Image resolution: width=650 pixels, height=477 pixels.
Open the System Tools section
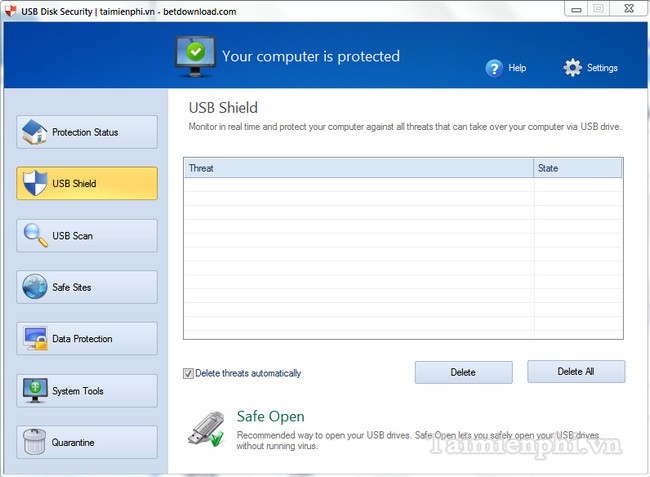pos(87,391)
